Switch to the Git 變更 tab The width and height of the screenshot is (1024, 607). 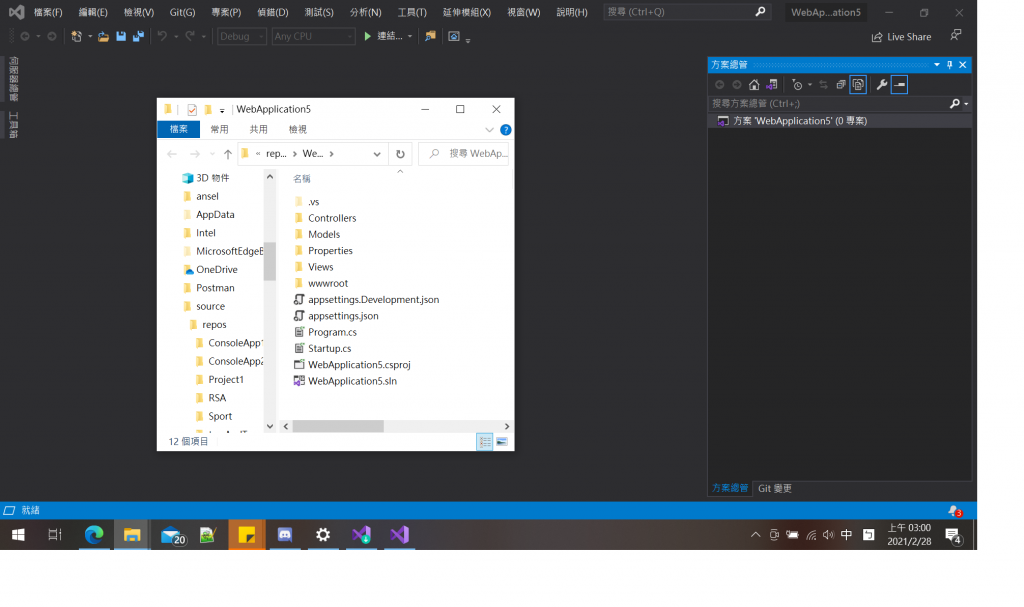point(775,489)
